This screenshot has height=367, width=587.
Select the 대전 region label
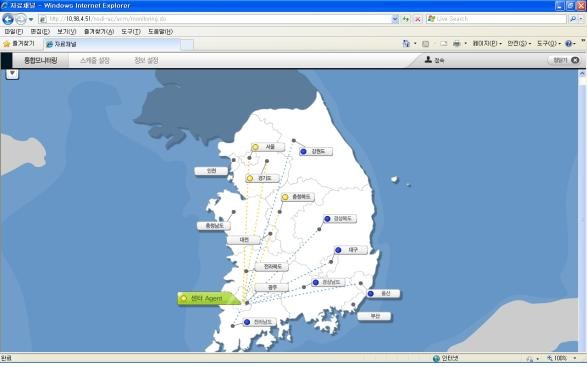coord(244,240)
